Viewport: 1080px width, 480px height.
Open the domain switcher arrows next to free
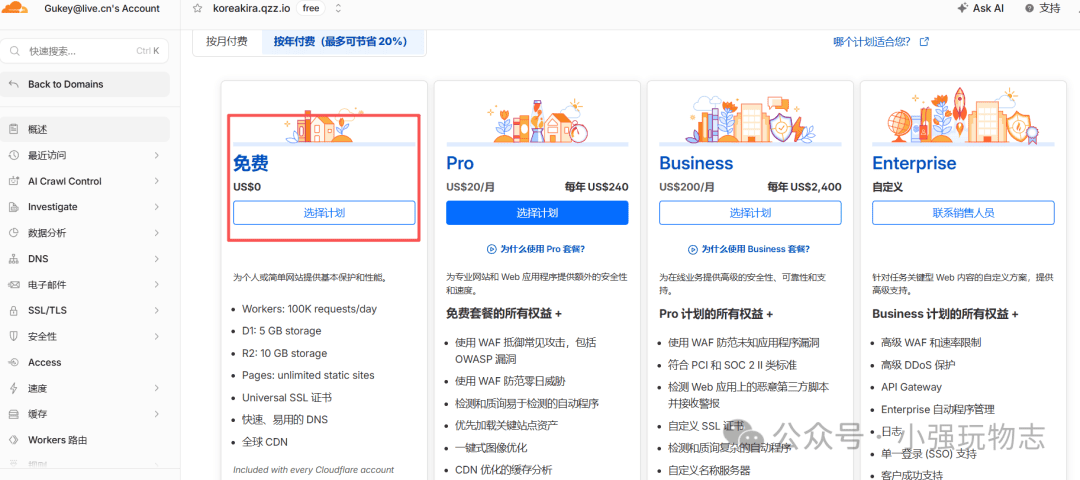(338, 9)
